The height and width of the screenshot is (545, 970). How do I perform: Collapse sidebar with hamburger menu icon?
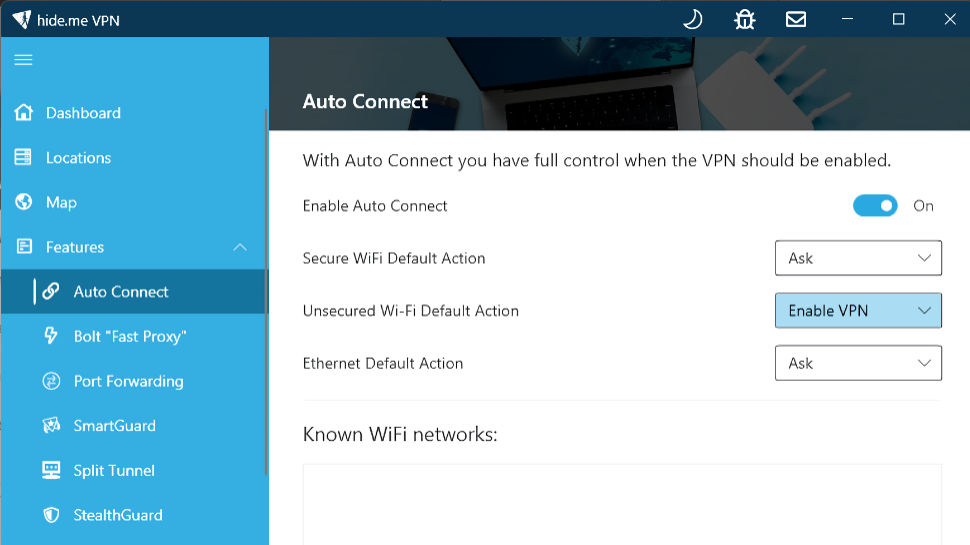[24, 60]
